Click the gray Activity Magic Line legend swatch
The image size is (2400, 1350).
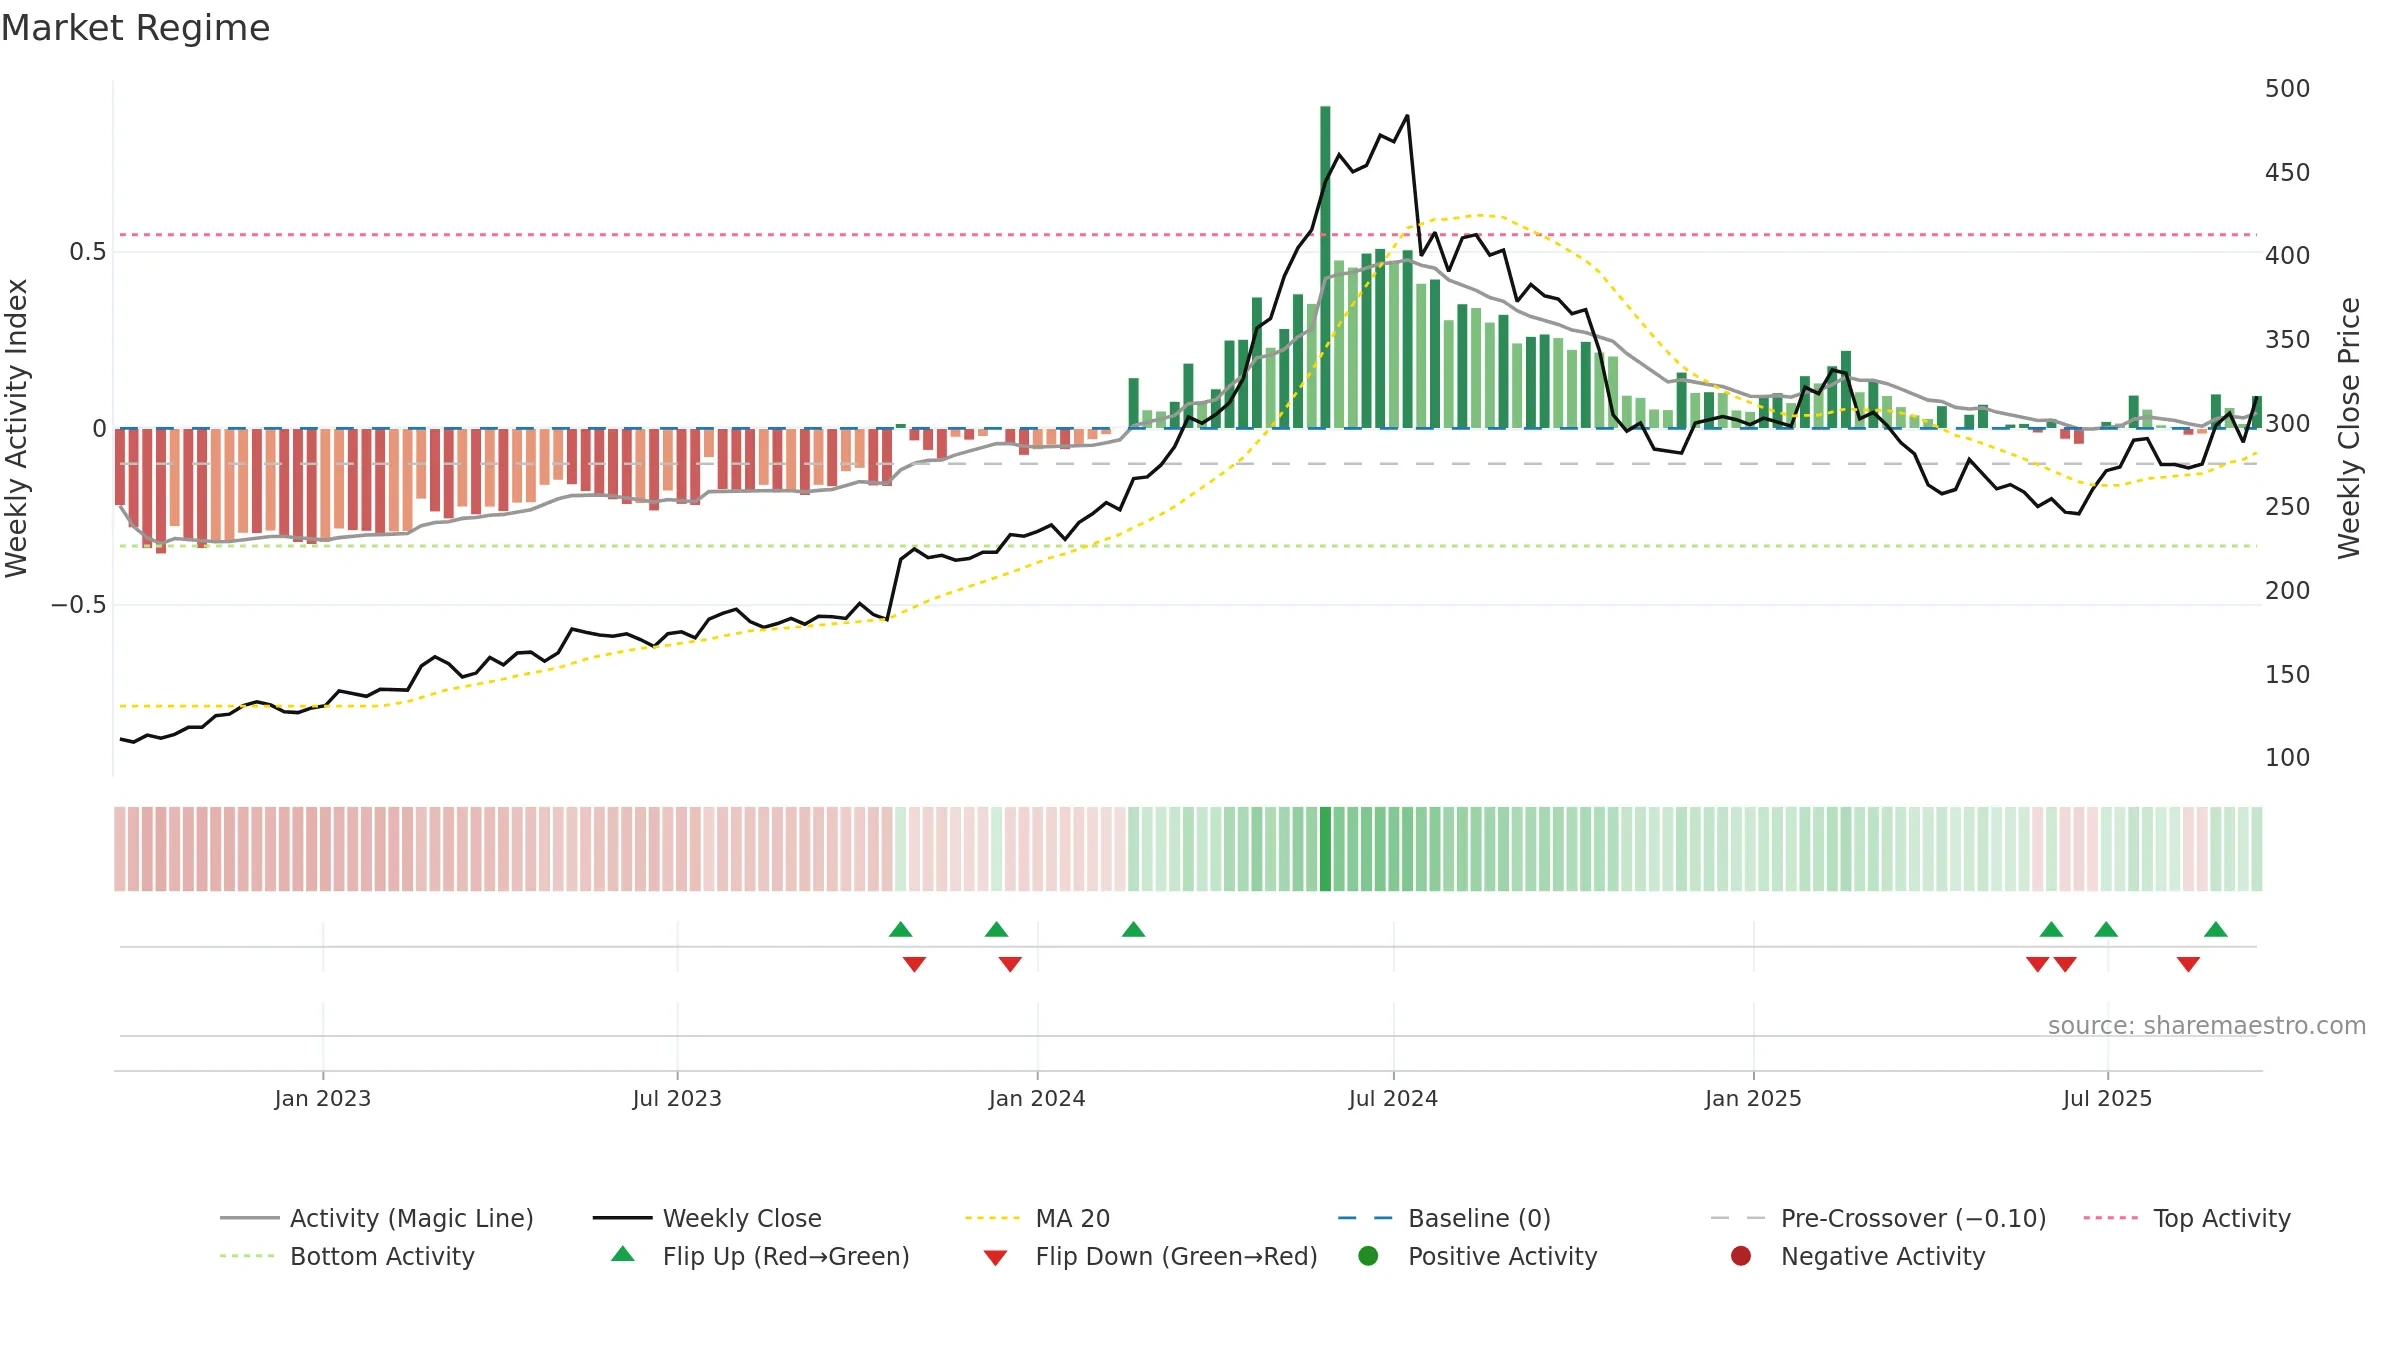tap(250, 1218)
